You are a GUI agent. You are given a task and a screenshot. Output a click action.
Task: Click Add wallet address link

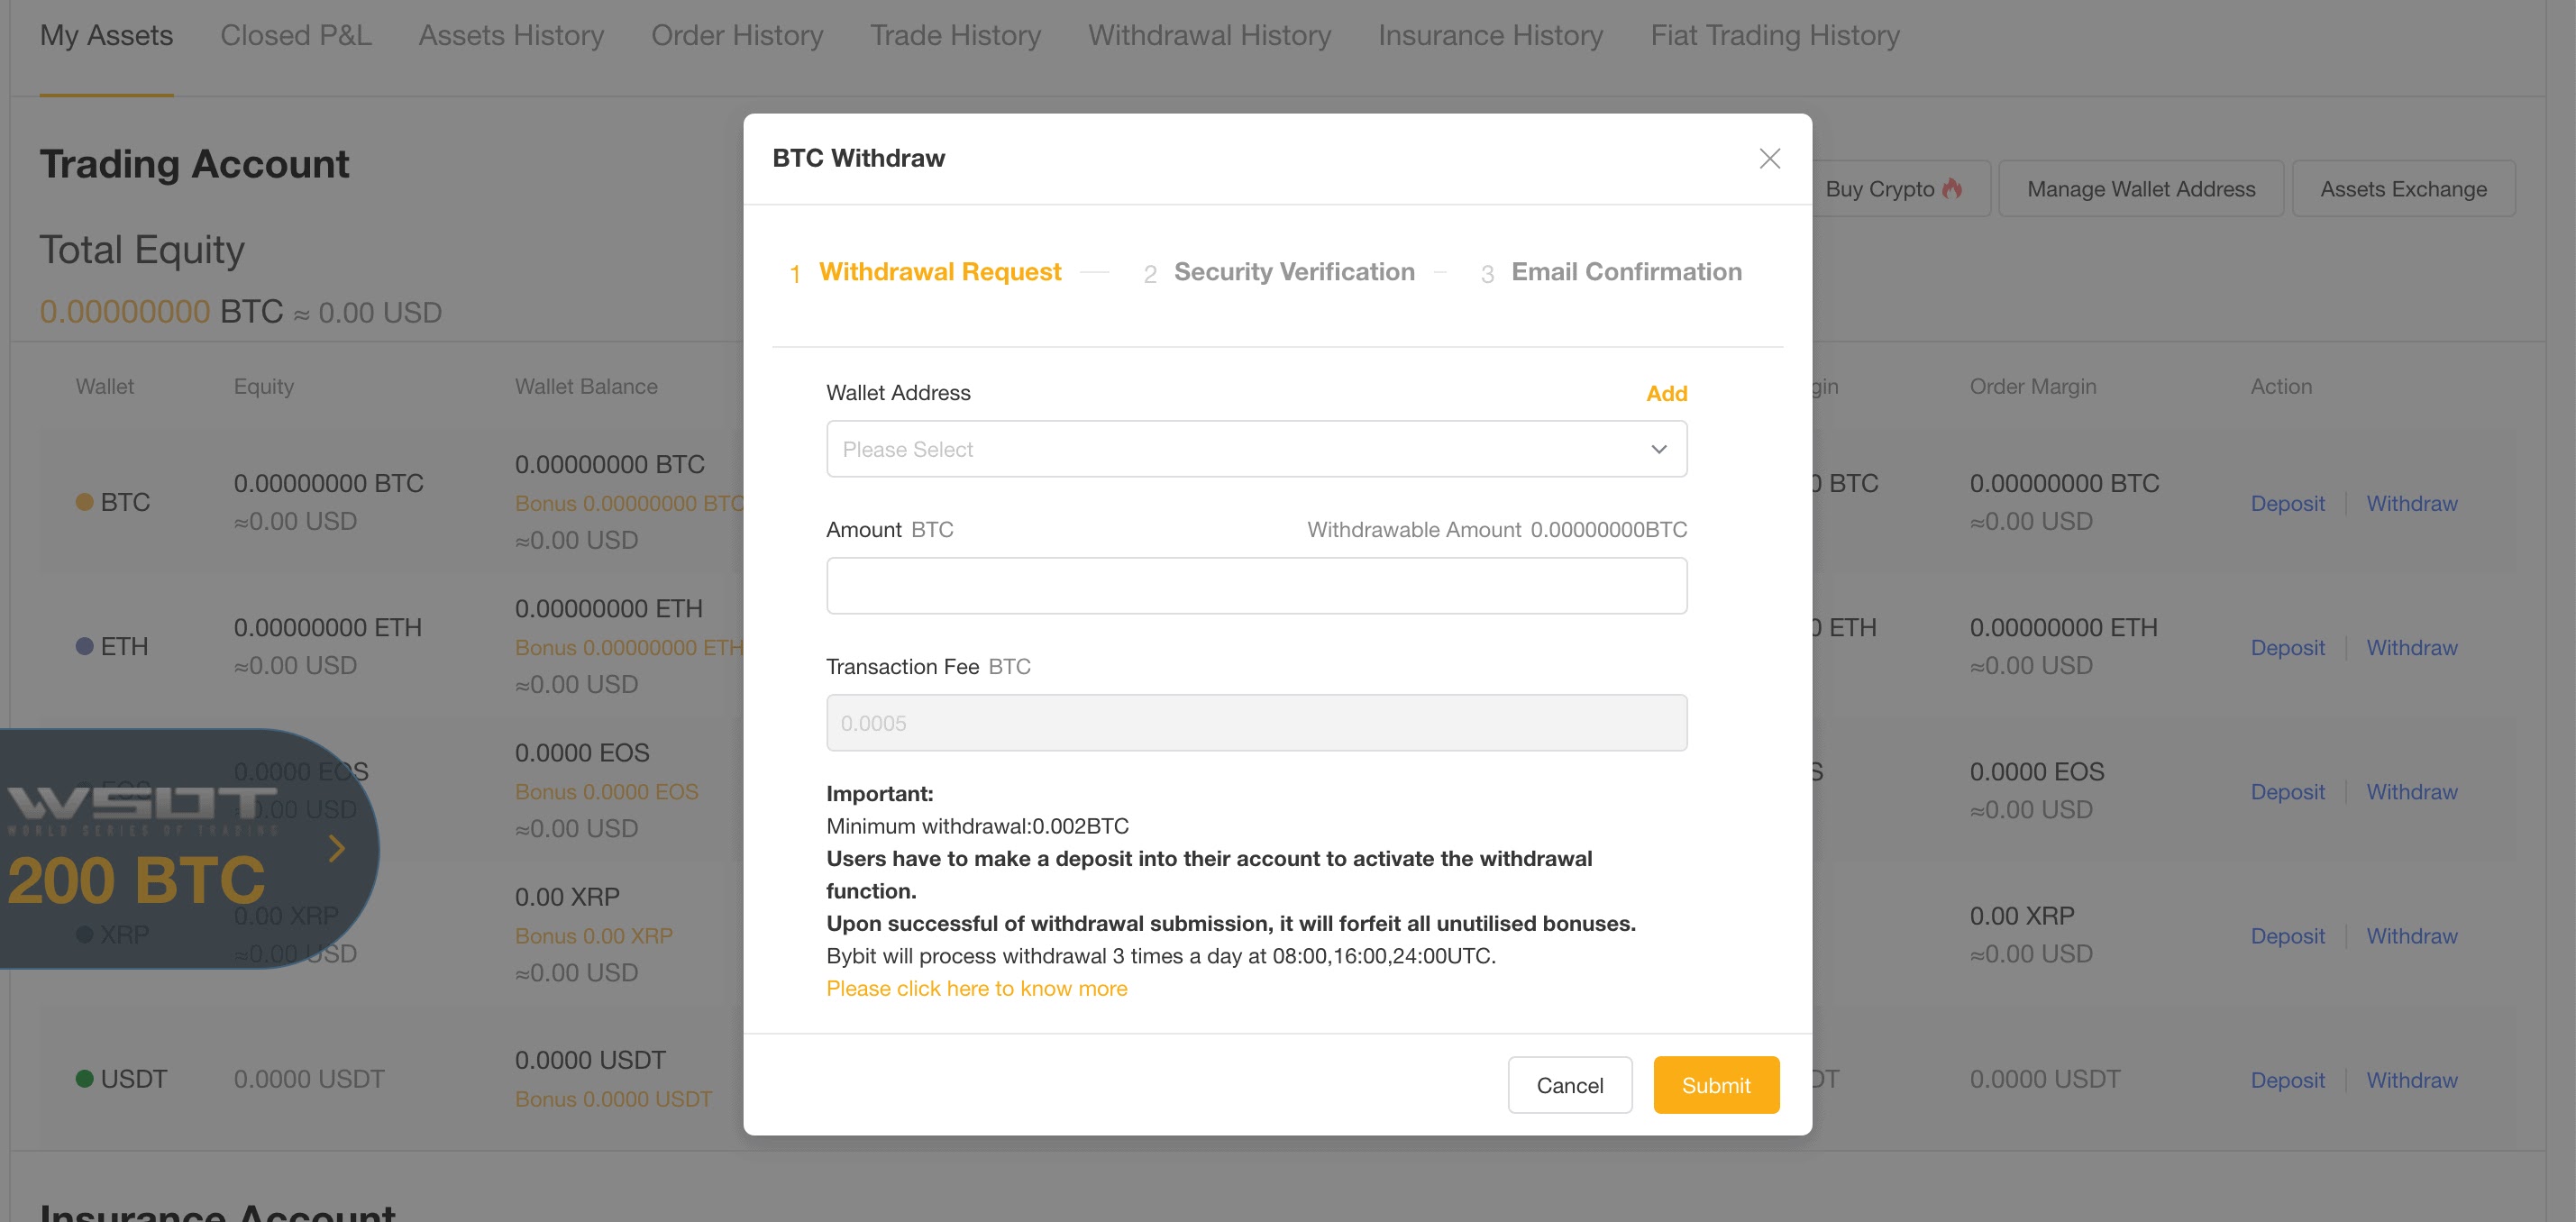pos(1666,393)
